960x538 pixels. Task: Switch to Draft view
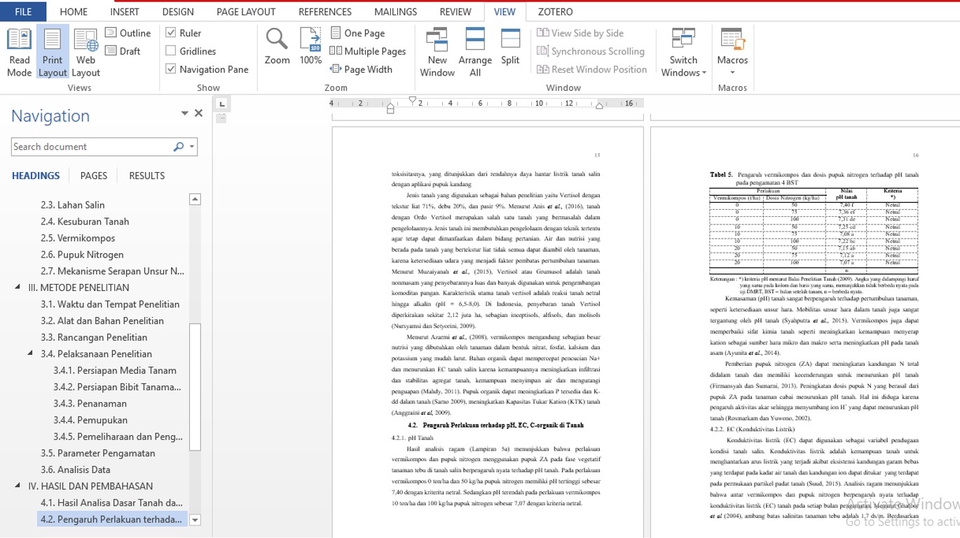pyautogui.click(x=123, y=51)
